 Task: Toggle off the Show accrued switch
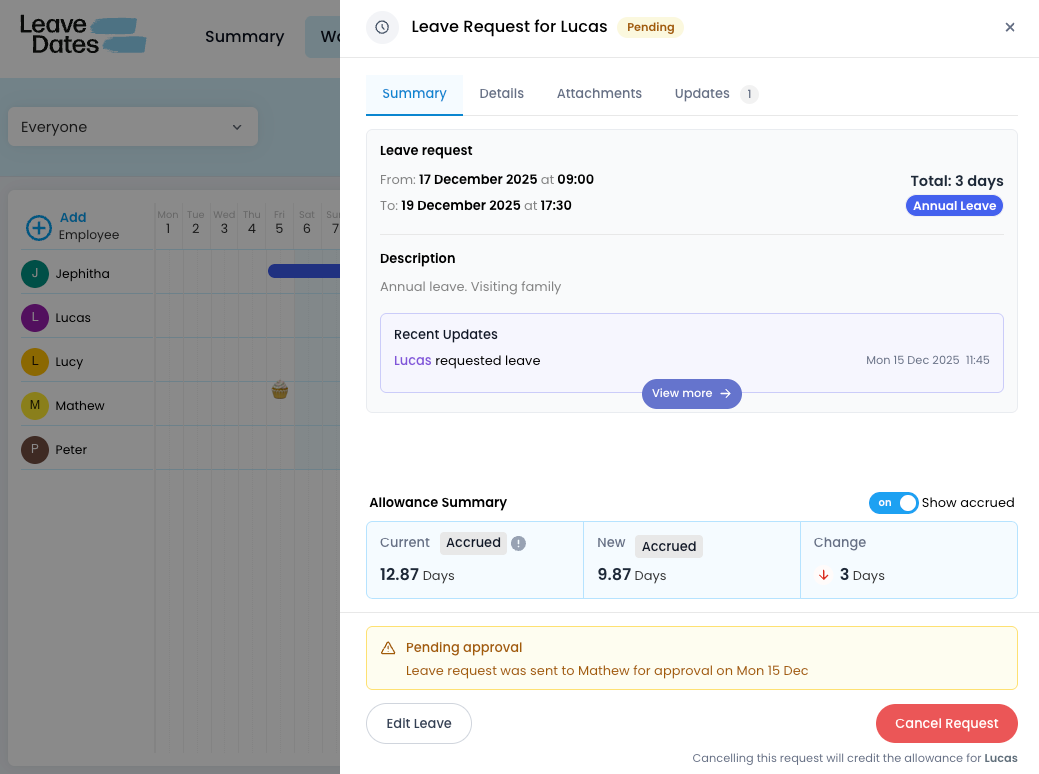[x=893, y=503]
